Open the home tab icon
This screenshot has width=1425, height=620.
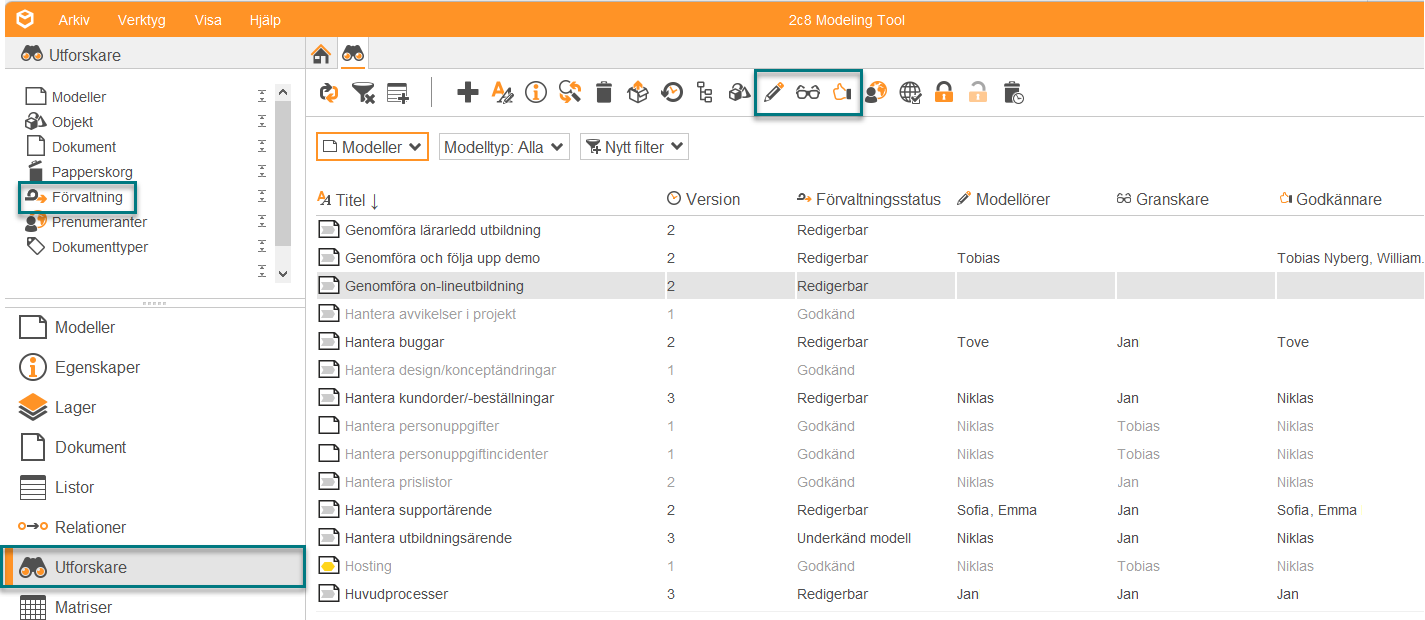point(321,54)
